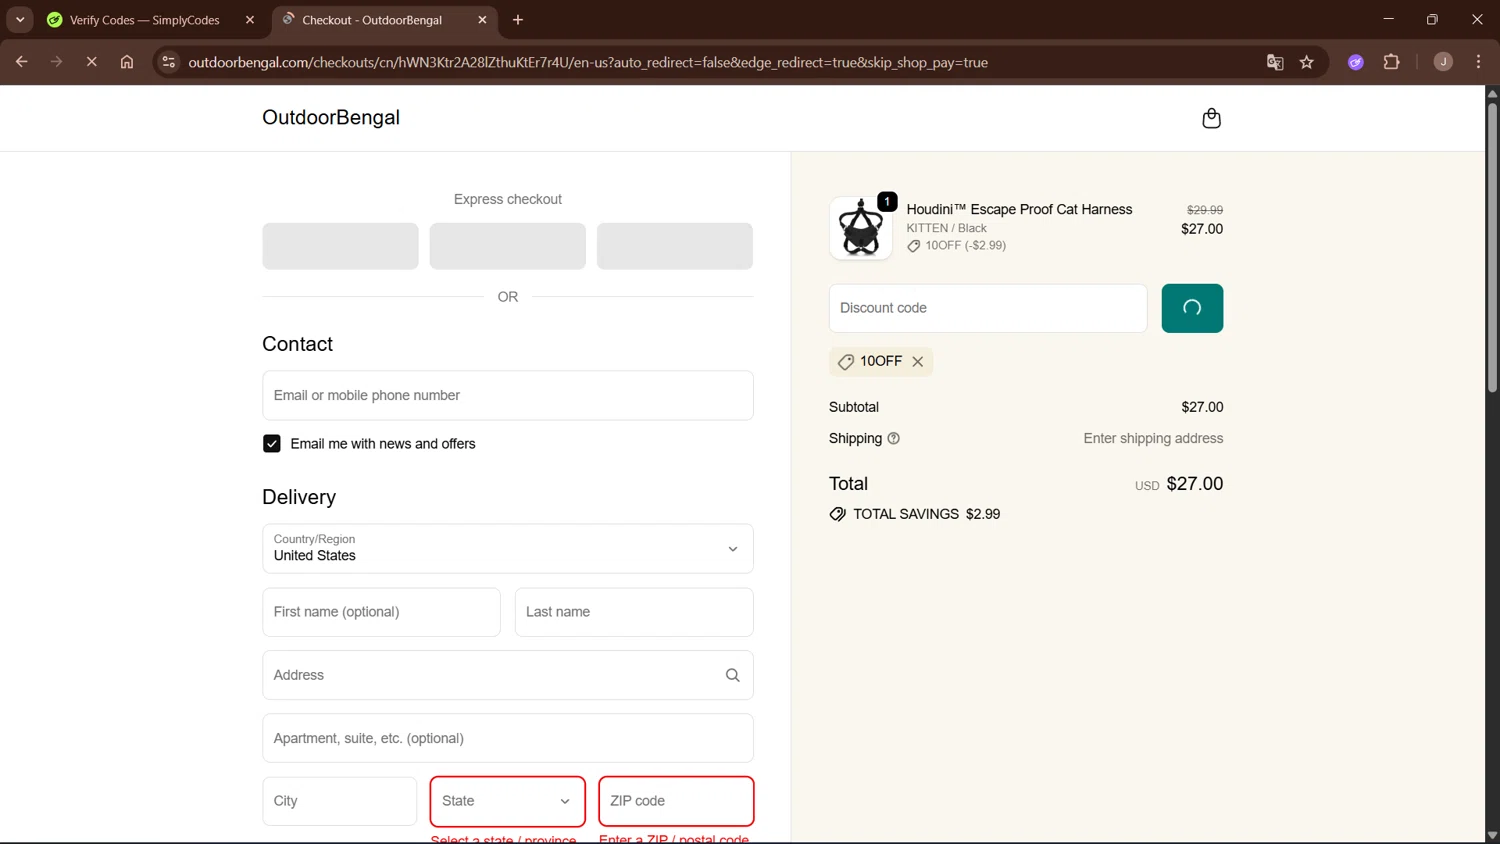Click the browser address bar URL

[588, 62]
